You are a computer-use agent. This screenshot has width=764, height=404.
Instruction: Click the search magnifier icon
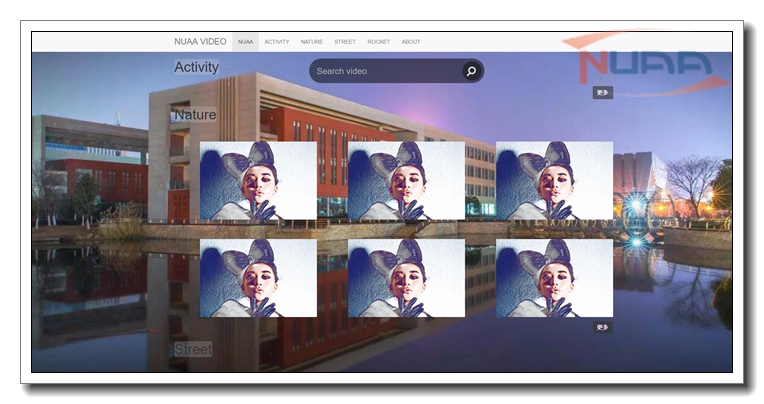coord(470,71)
